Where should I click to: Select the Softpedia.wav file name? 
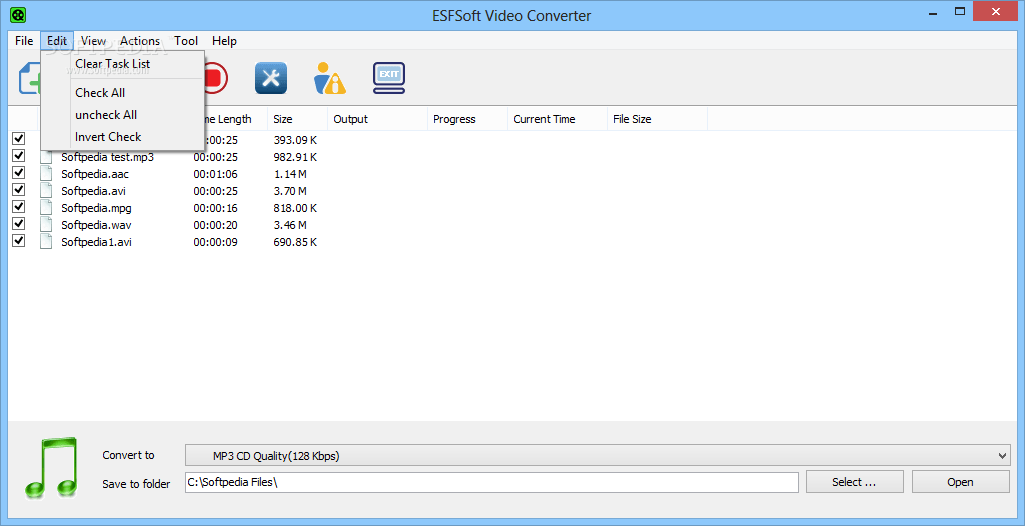pos(97,225)
